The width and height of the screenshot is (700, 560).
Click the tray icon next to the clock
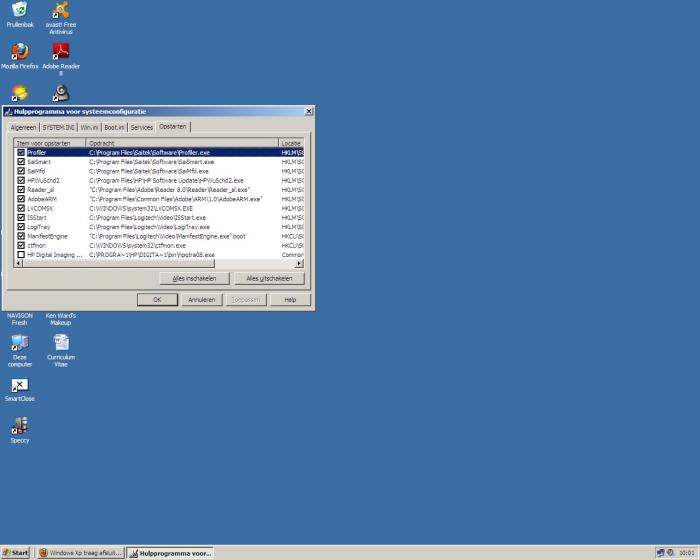pos(670,553)
